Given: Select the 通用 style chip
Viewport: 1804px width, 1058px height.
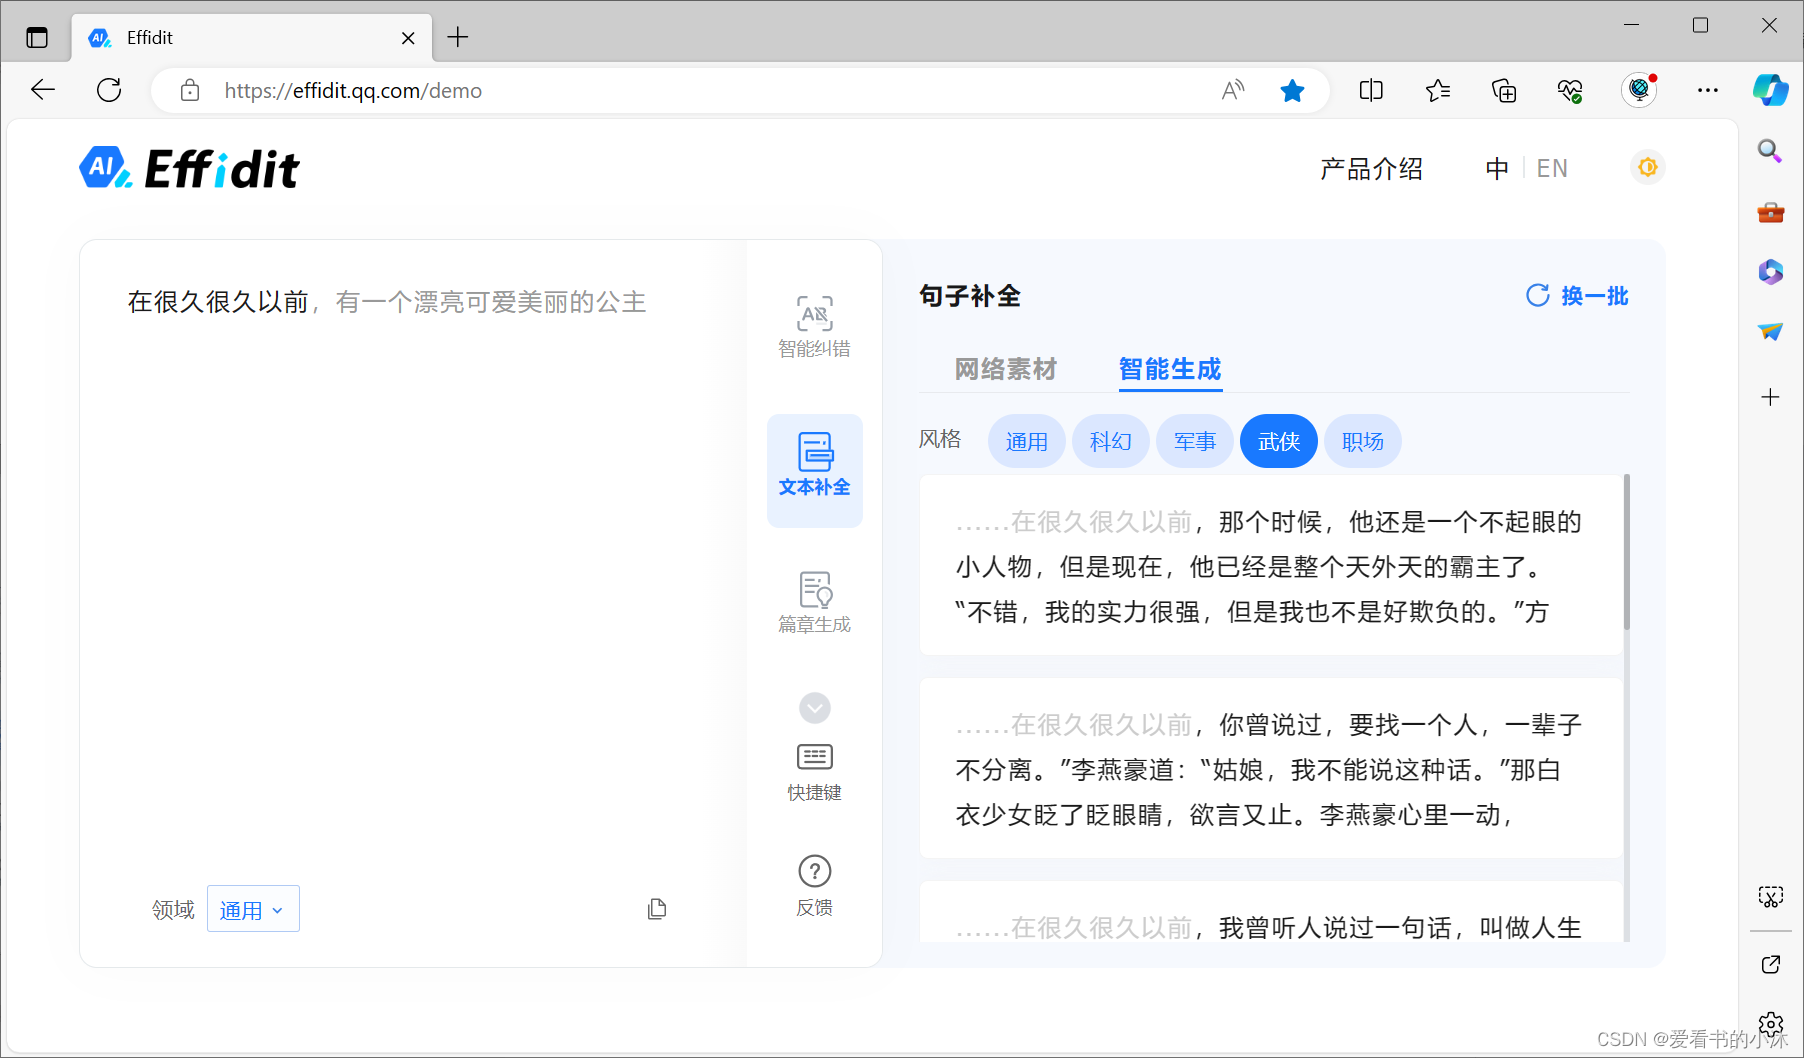Looking at the screenshot, I should click(x=1026, y=441).
